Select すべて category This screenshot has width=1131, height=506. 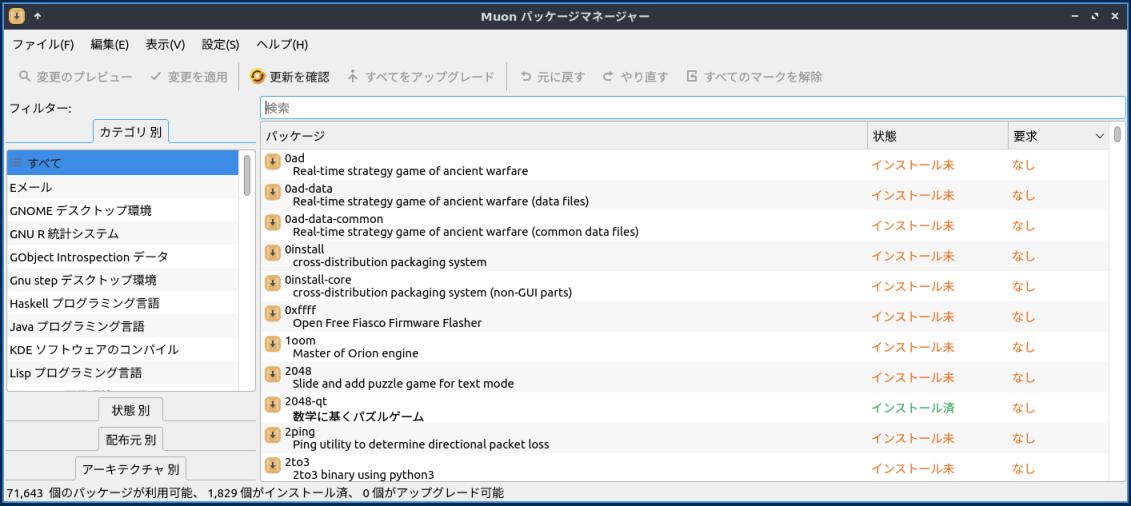coord(123,163)
